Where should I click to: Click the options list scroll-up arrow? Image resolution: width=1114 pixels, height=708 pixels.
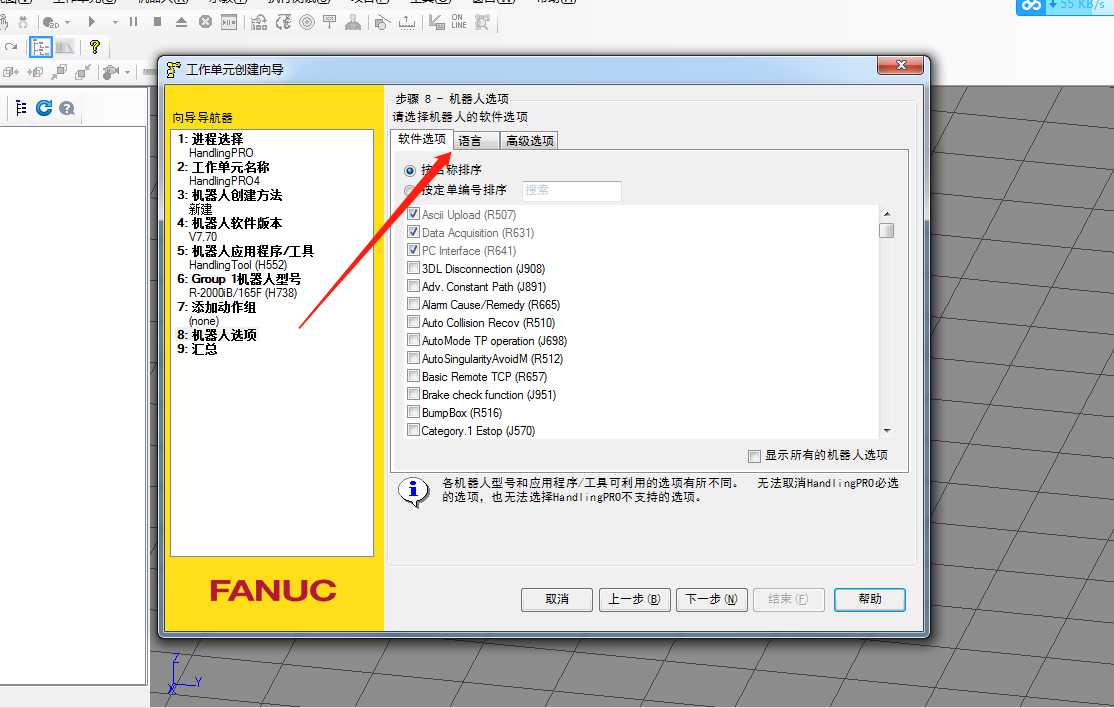(x=887, y=213)
